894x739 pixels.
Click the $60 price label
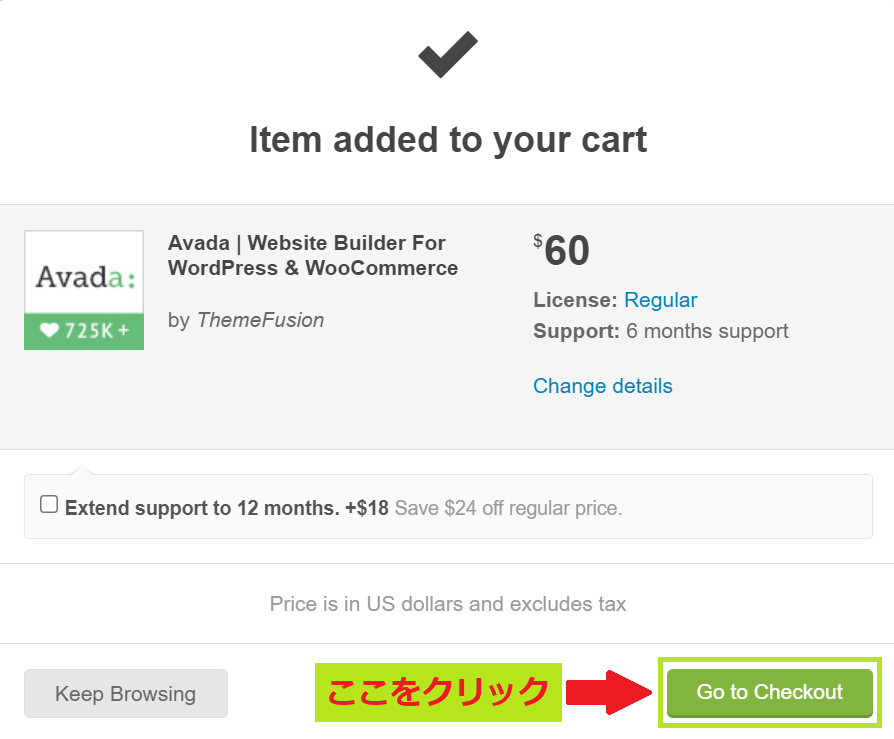tap(560, 251)
